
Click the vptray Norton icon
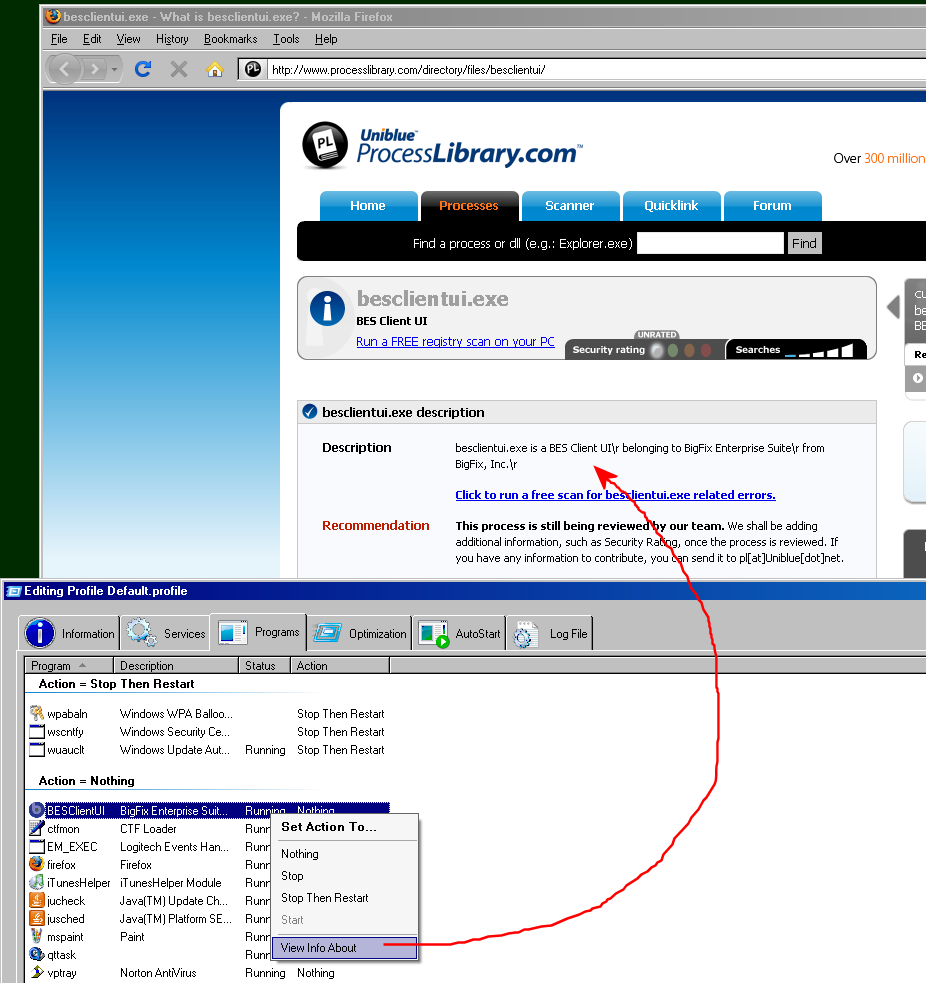(x=37, y=972)
